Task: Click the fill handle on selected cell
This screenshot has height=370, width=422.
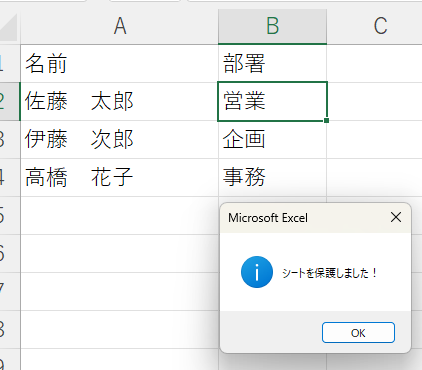Action: [327, 120]
